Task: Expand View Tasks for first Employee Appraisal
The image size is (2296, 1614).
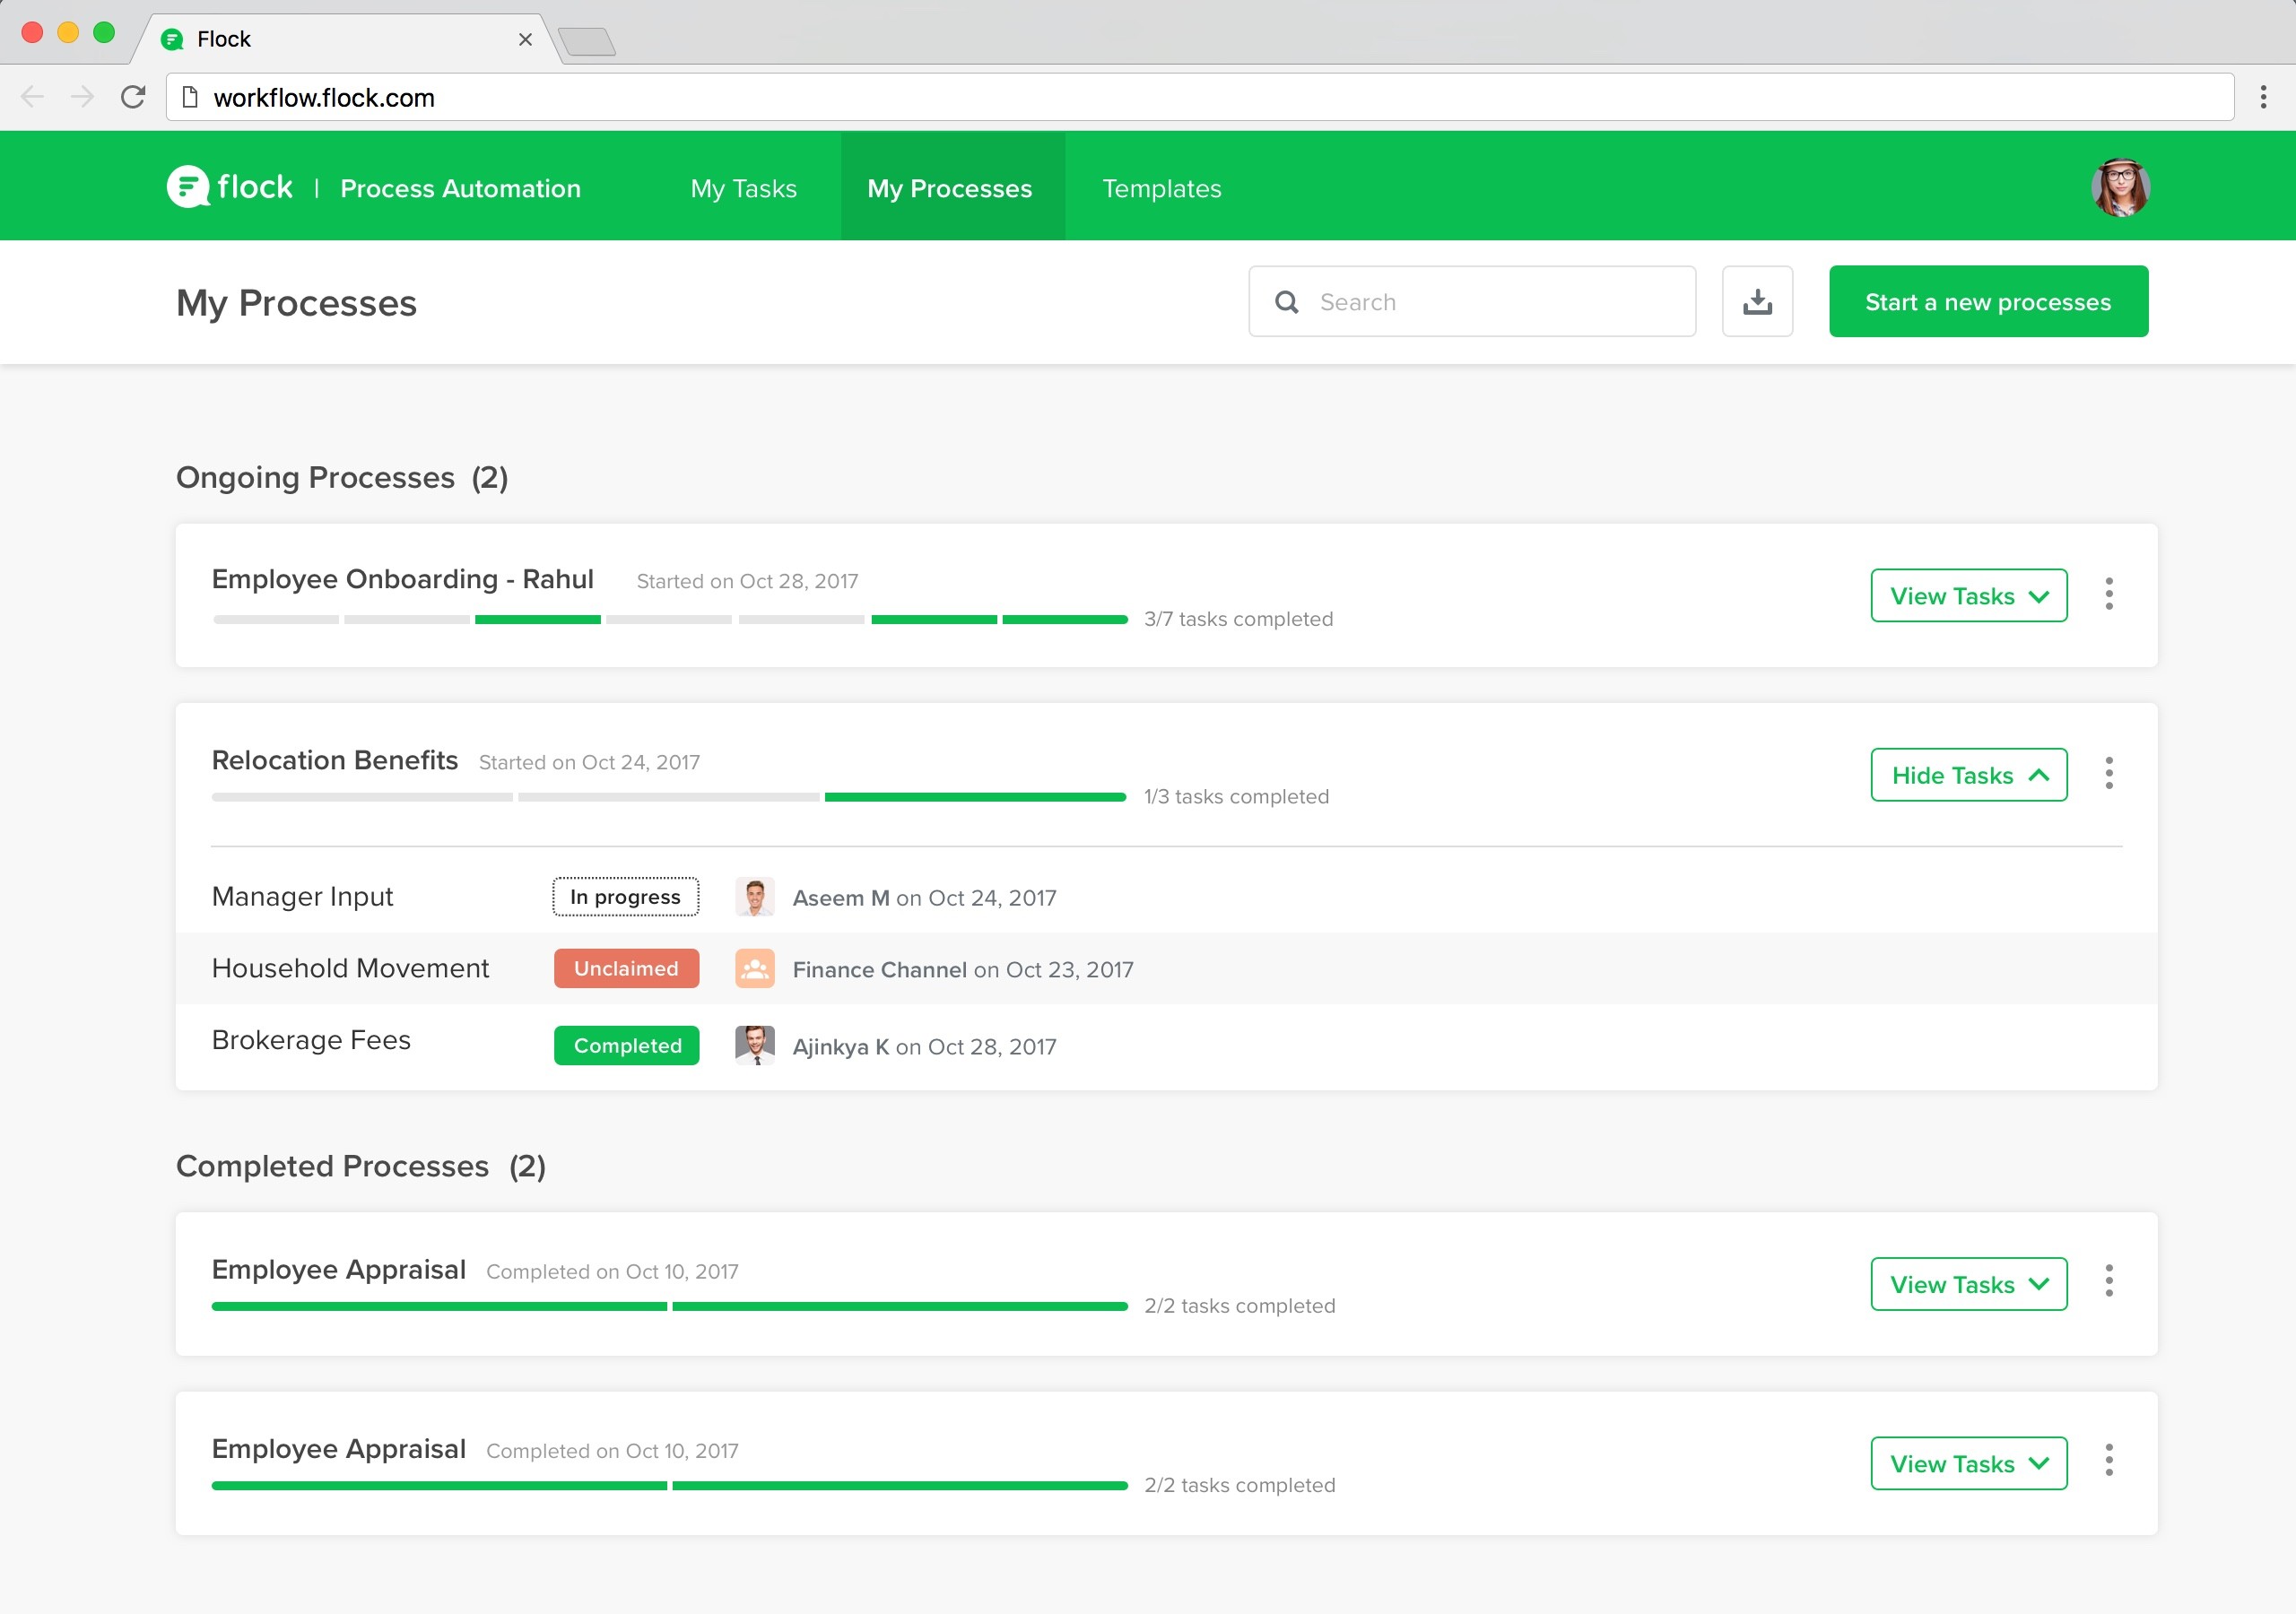Action: 1968,1284
